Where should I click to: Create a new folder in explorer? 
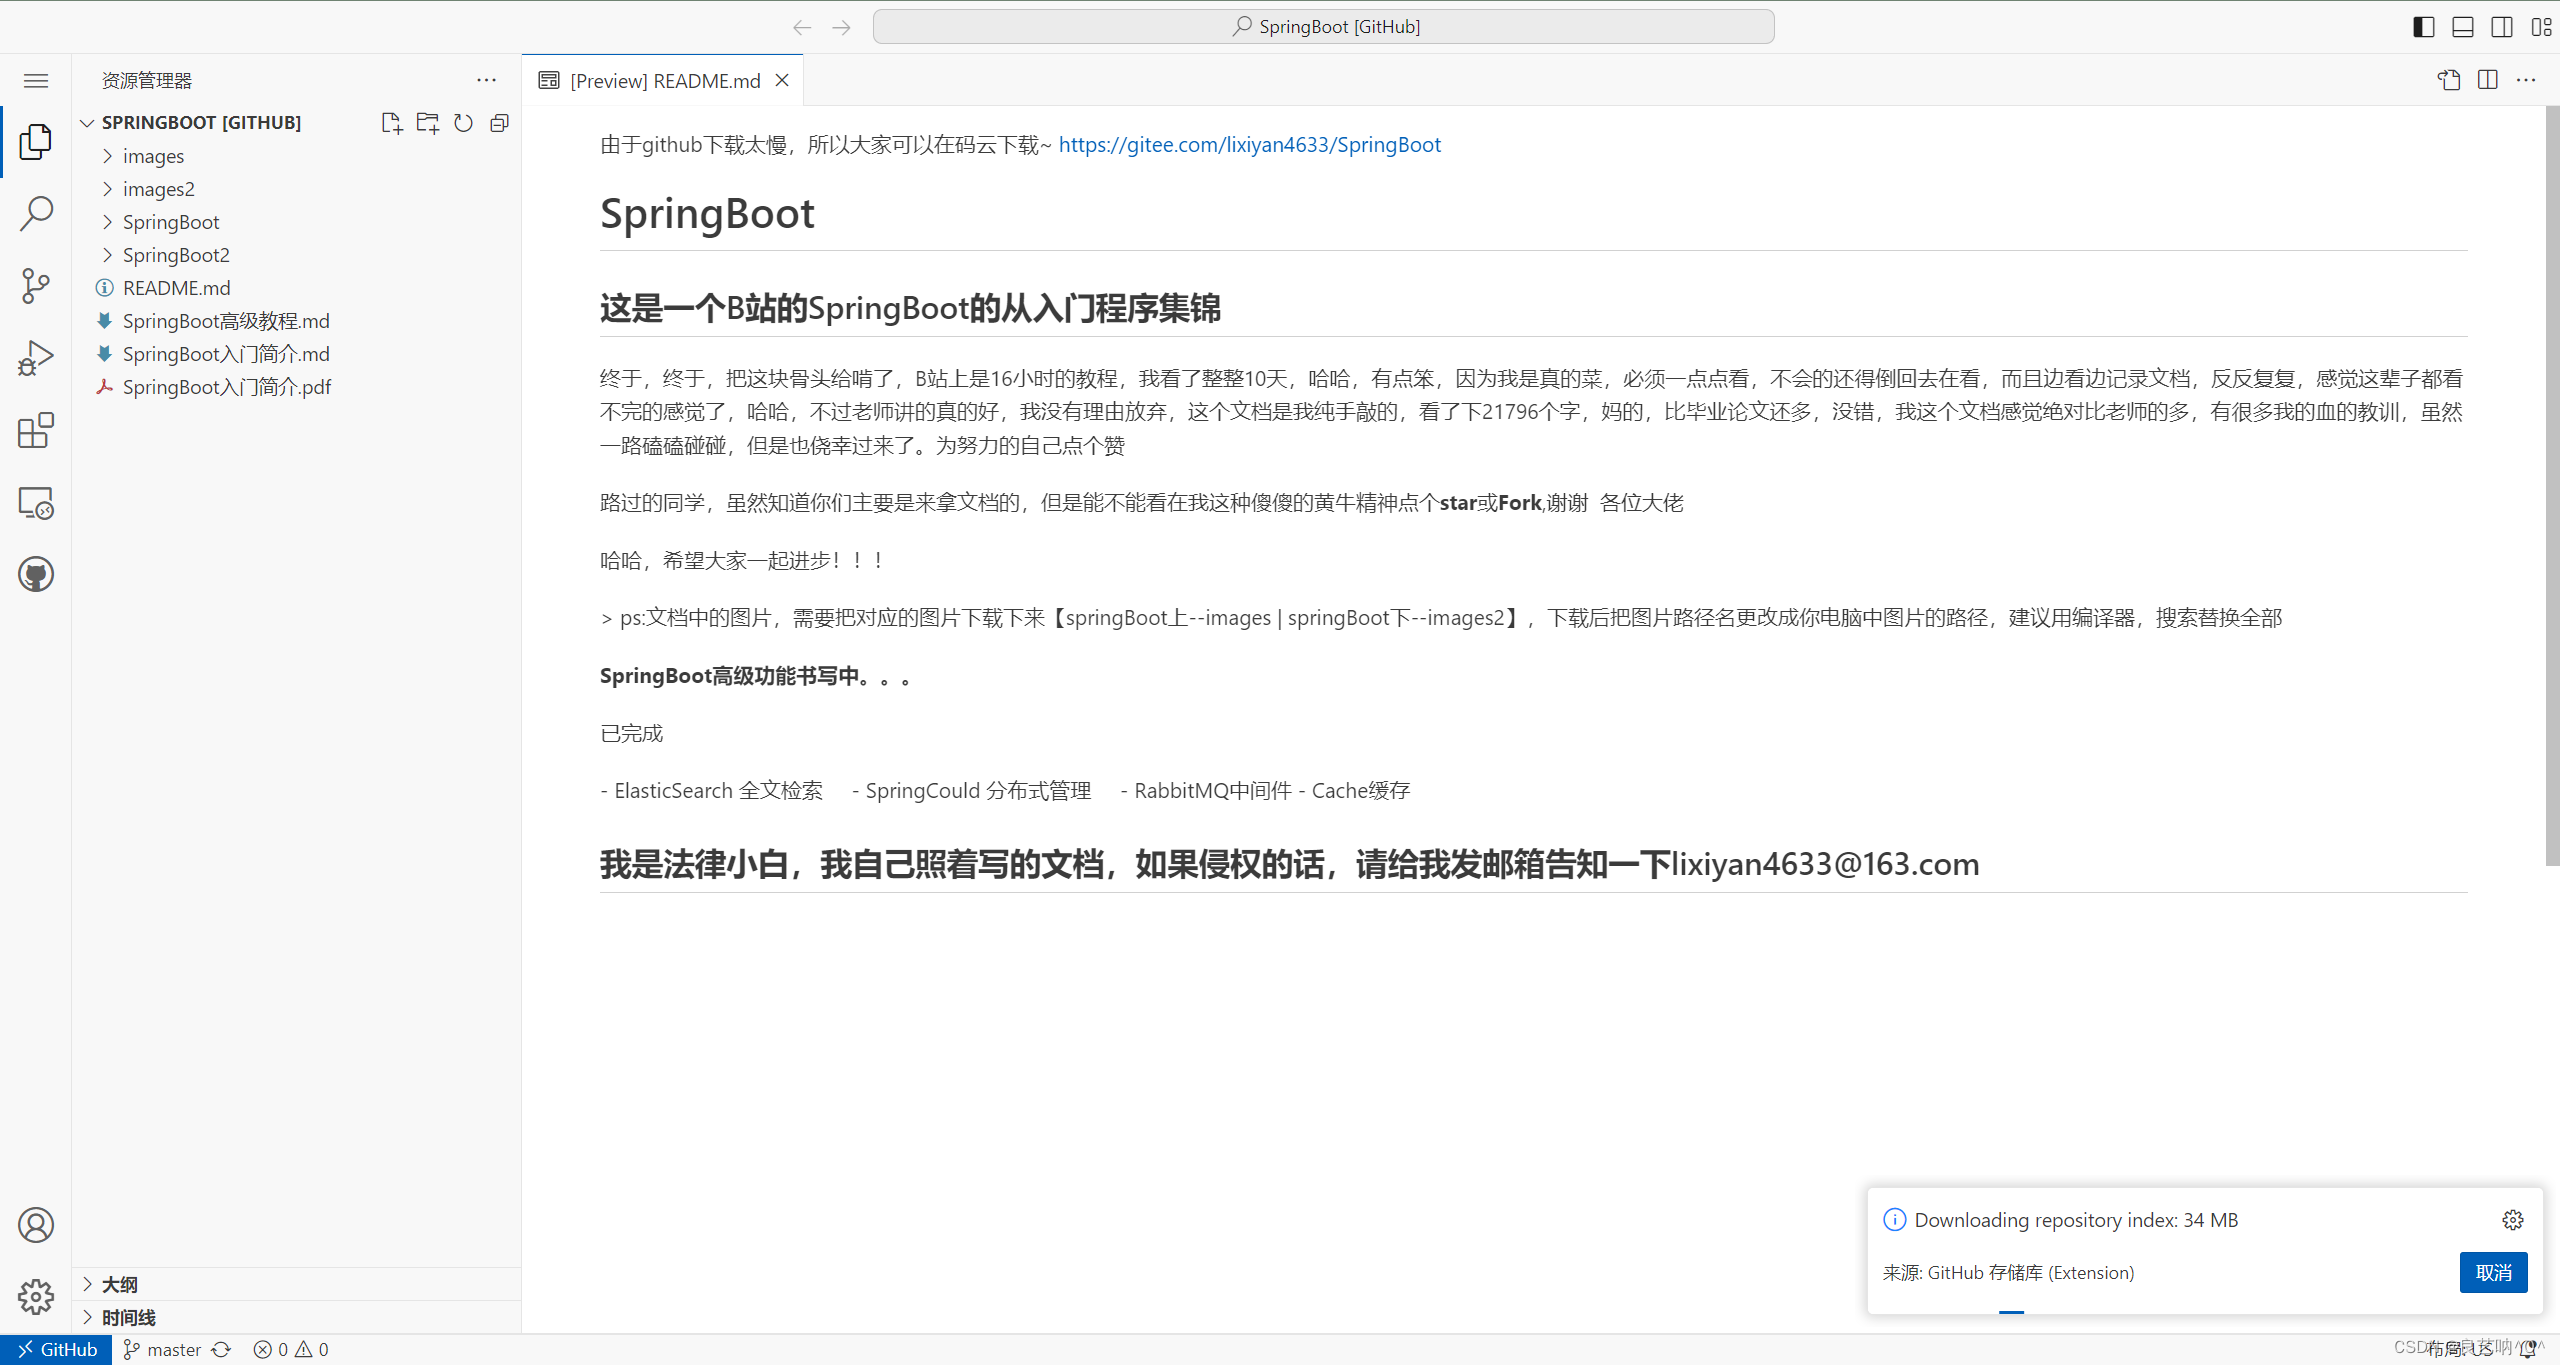pyautogui.click(x=427, y=123)
